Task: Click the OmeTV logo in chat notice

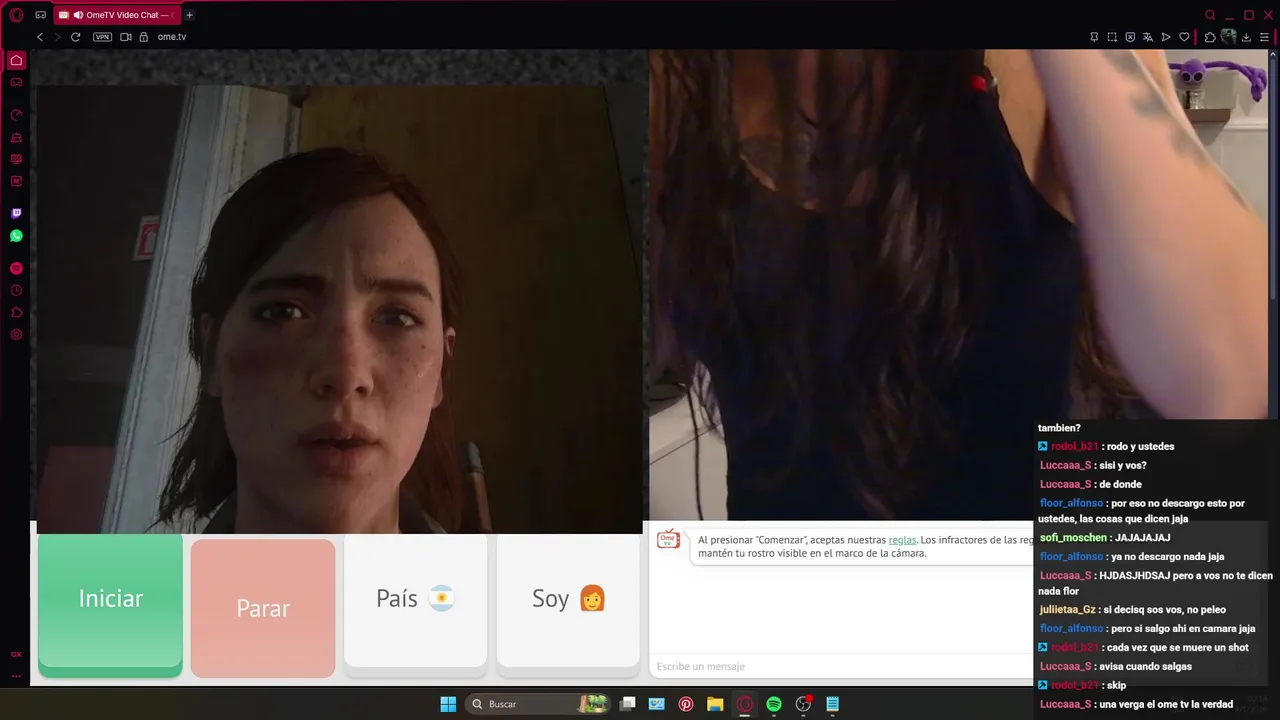Action: point(668,540)
